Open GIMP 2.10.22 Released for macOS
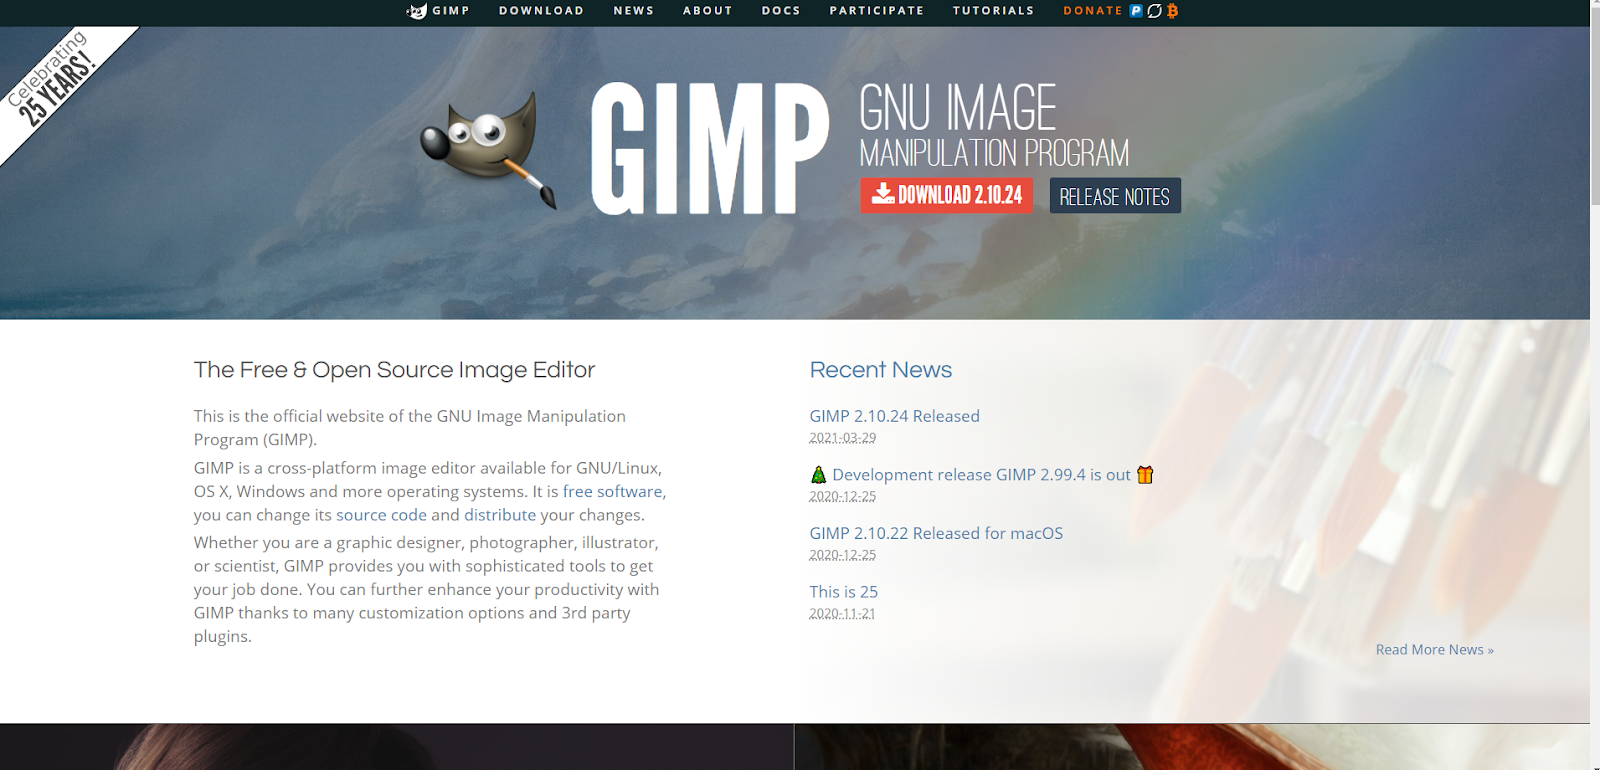 (936, 533)
